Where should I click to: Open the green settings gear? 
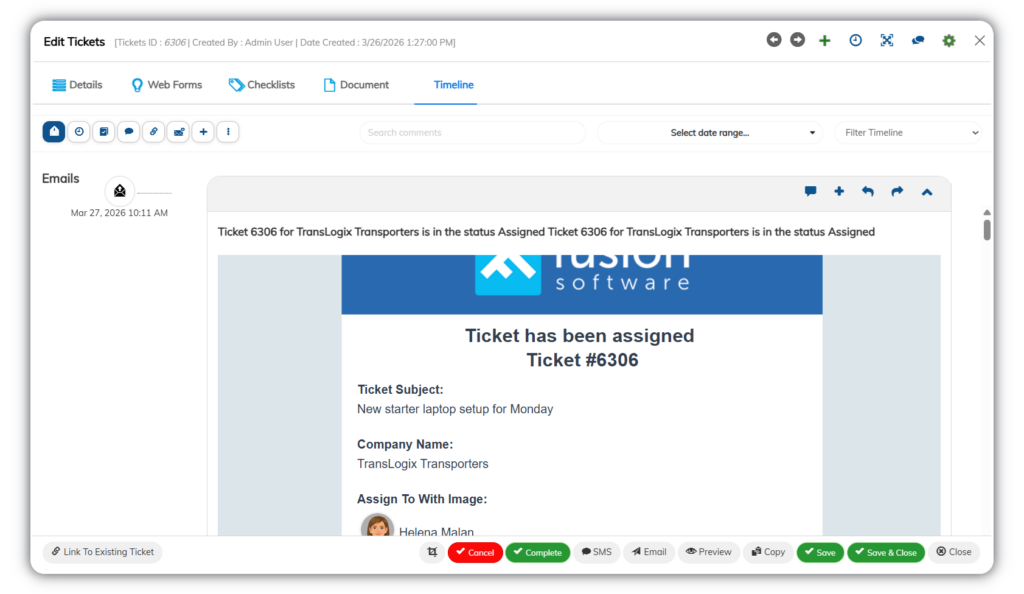949,40
